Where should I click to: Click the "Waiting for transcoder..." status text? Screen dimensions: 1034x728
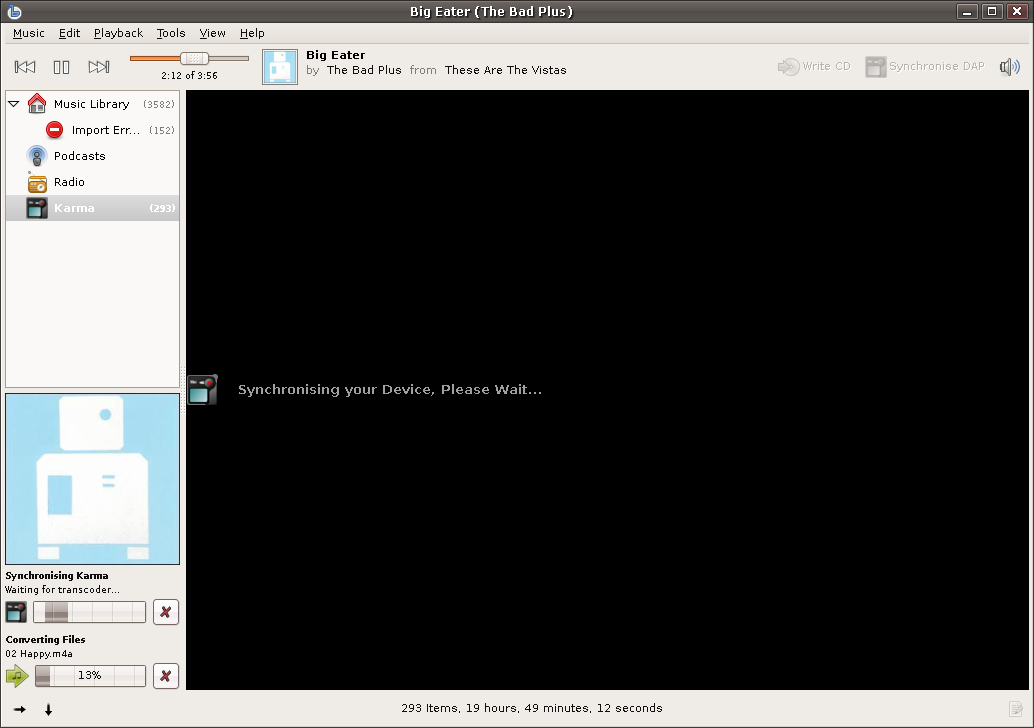63,590
